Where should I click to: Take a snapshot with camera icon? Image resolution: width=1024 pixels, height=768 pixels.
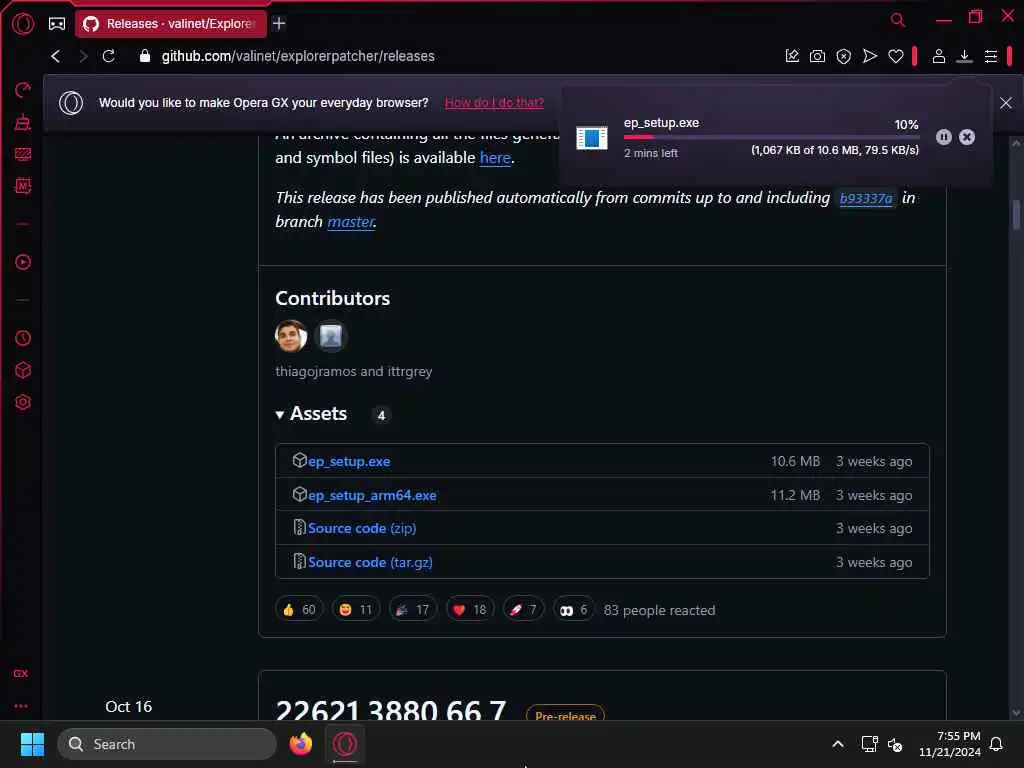(817, 57)
